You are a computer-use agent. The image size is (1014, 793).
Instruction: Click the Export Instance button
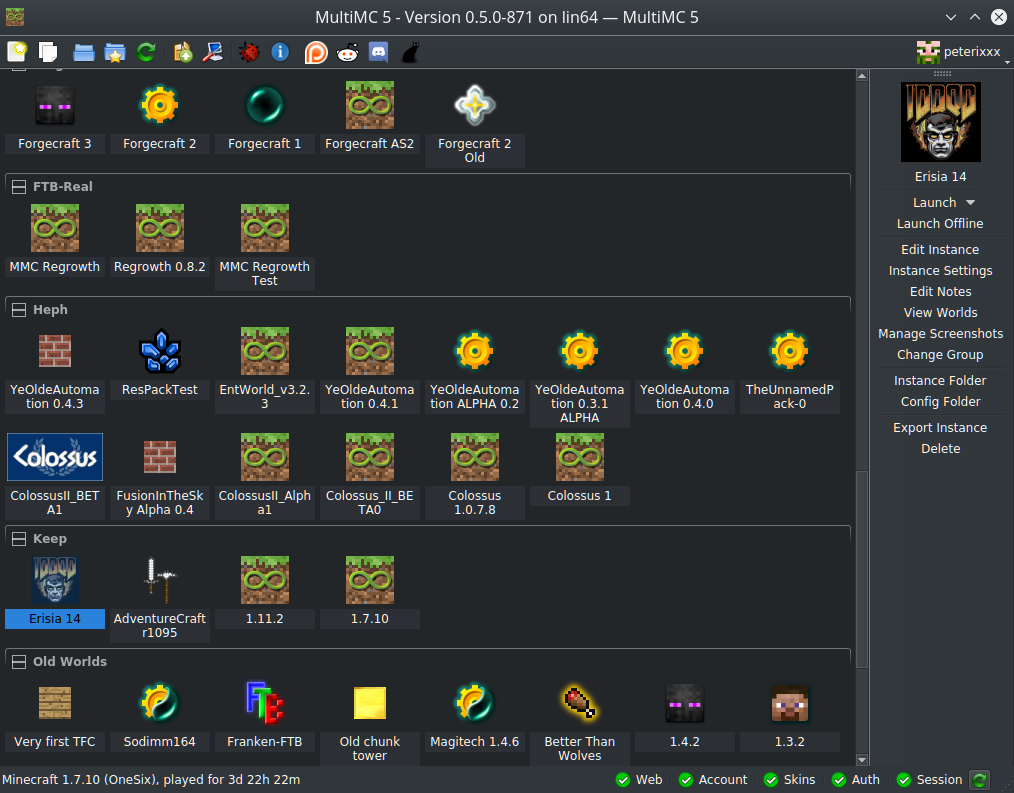coord(940,428)
